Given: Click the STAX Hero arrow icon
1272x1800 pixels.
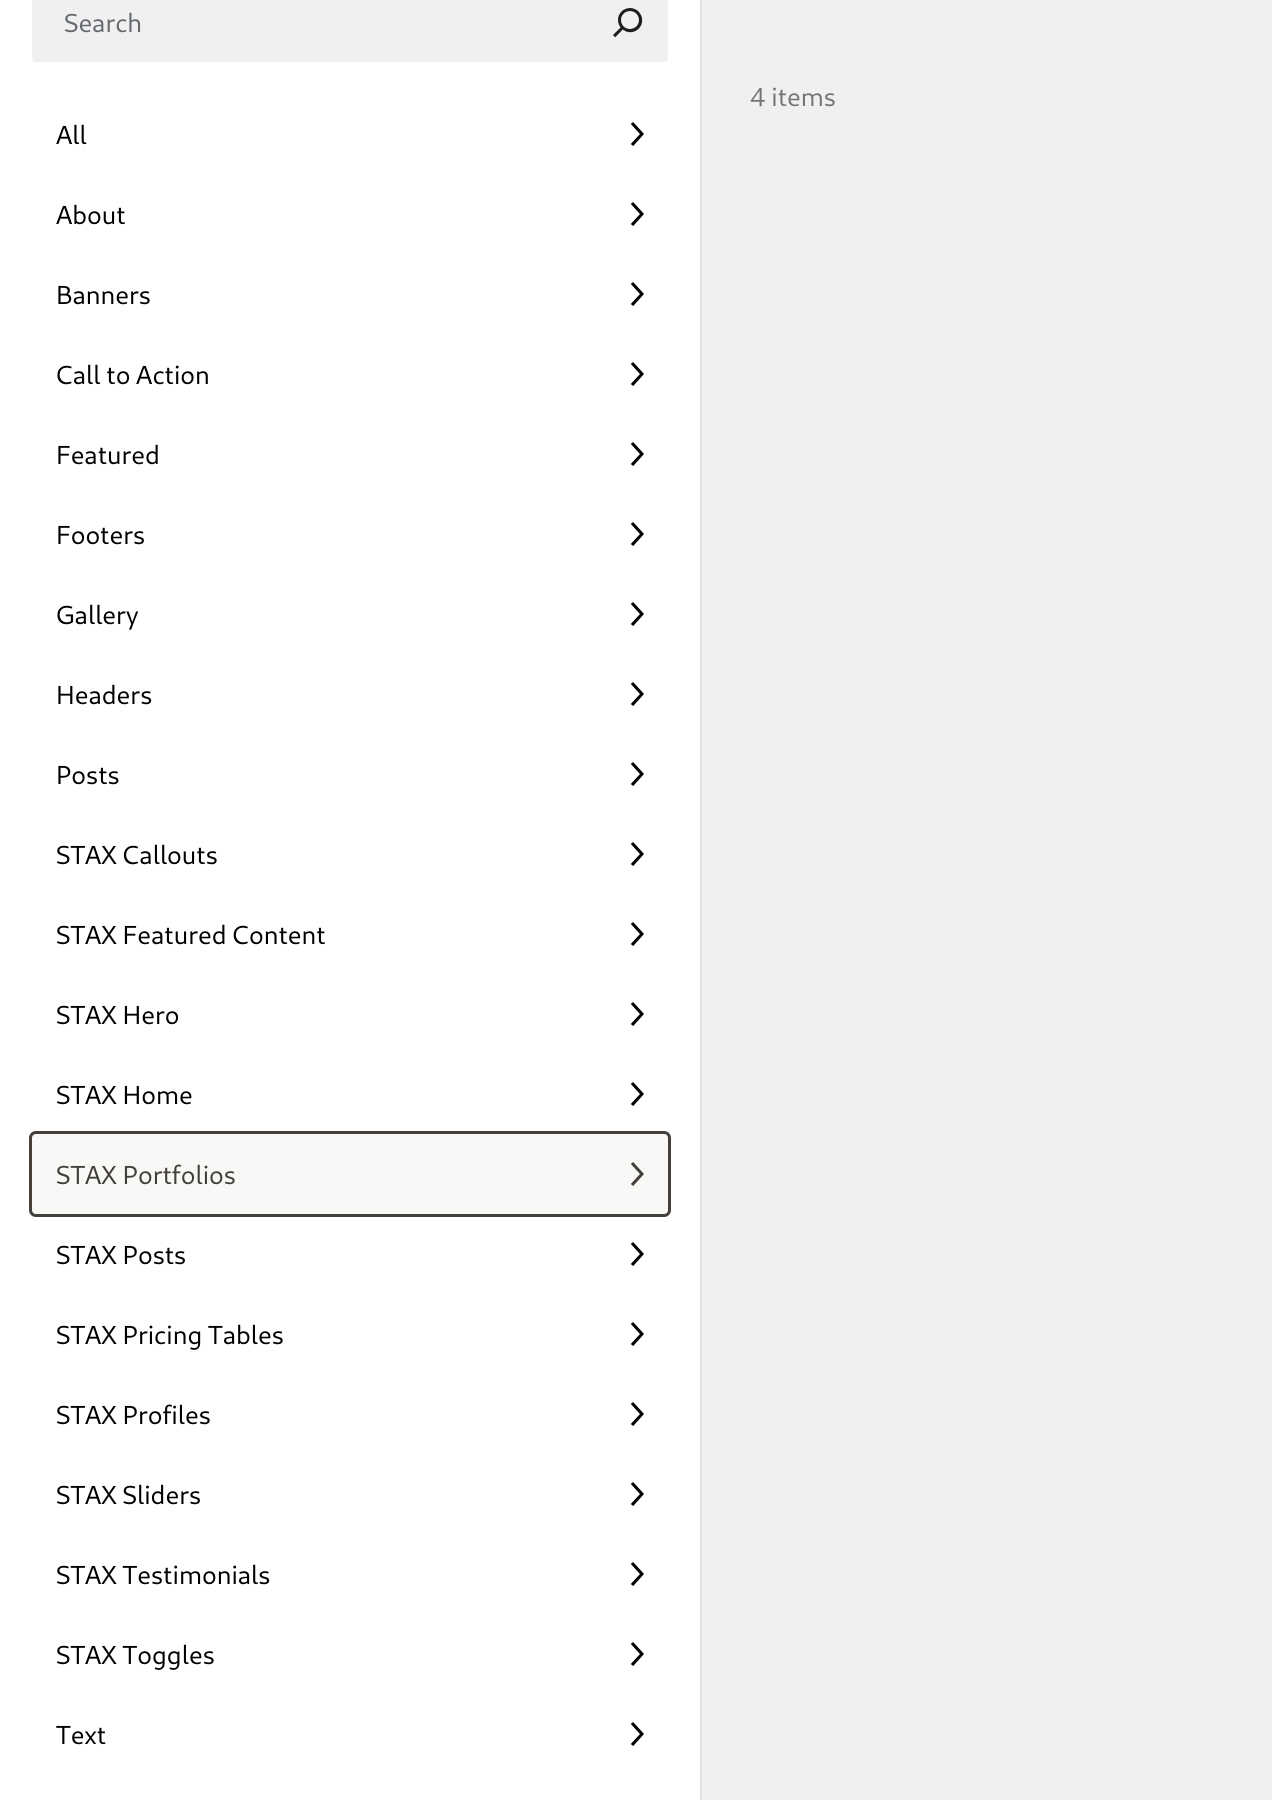Looking at the screenshot, I should 637,1014.
